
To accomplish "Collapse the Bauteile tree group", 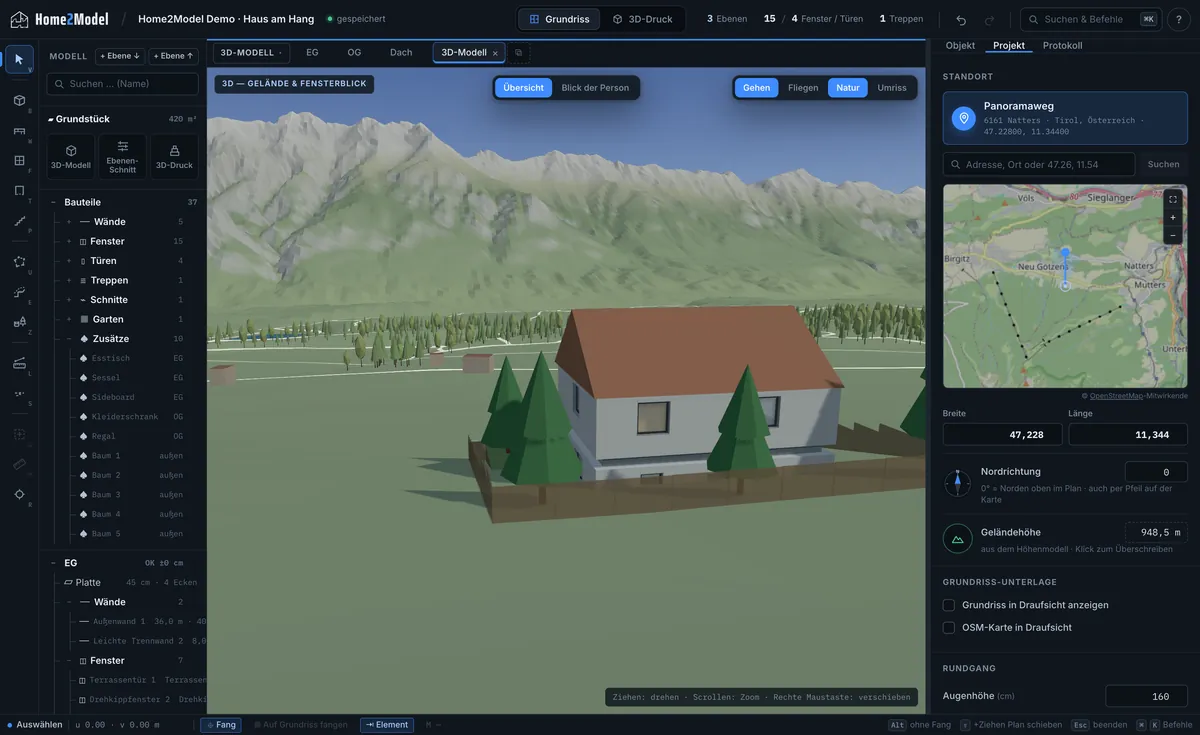I will (x=54, y=202).
